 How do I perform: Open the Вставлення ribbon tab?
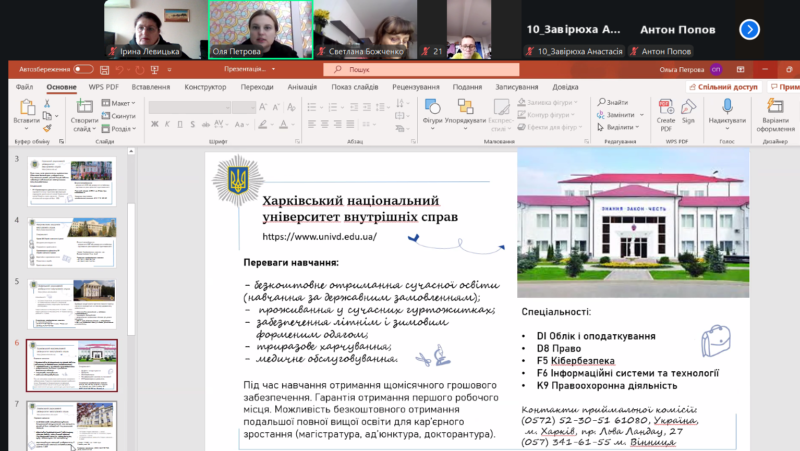pos(150,87)
